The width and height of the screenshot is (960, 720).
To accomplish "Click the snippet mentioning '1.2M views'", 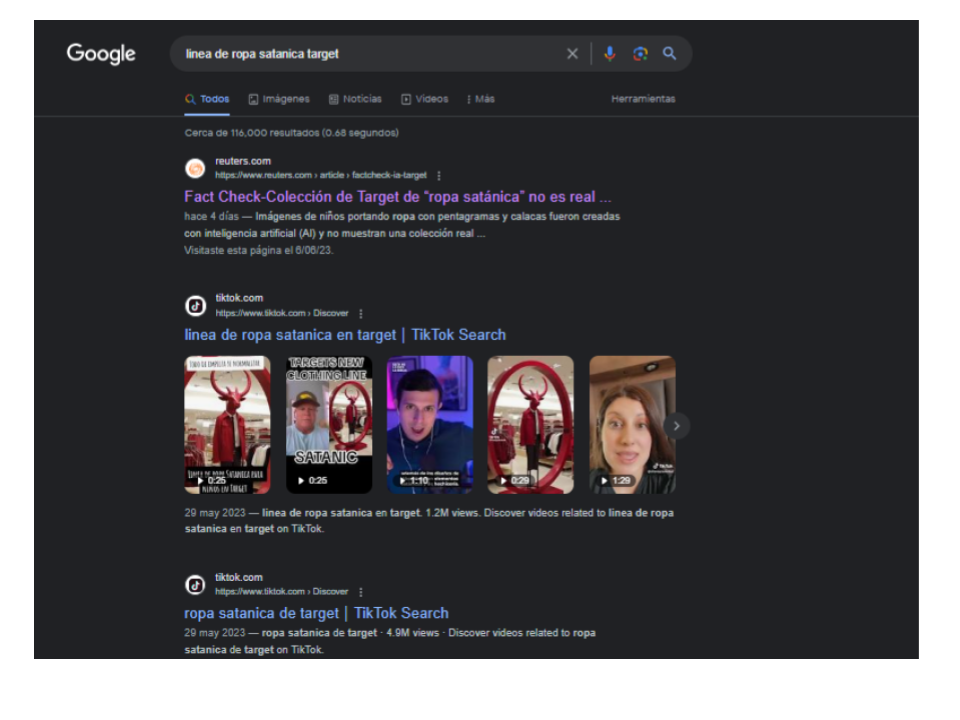I will (429, 521).
